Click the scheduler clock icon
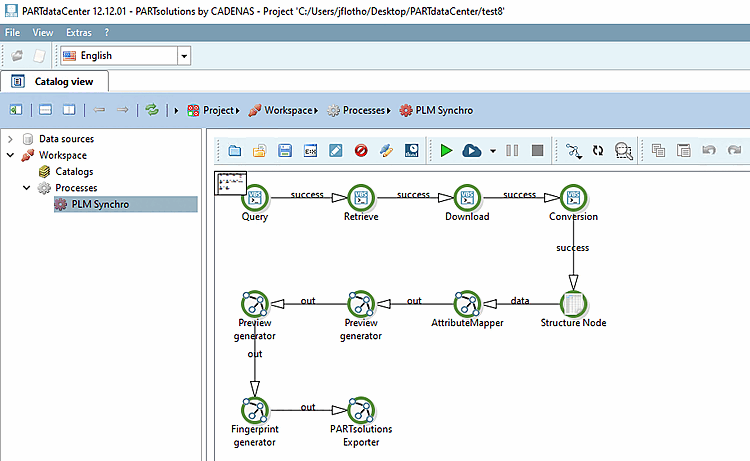This screenshot has height=461, width=750. click(412, 151)
